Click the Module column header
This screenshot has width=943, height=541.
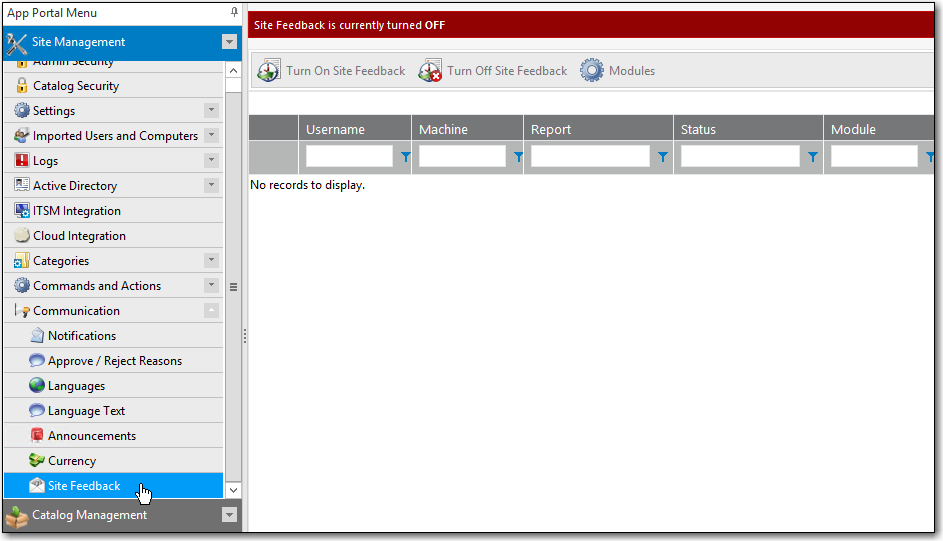point(853,129)
